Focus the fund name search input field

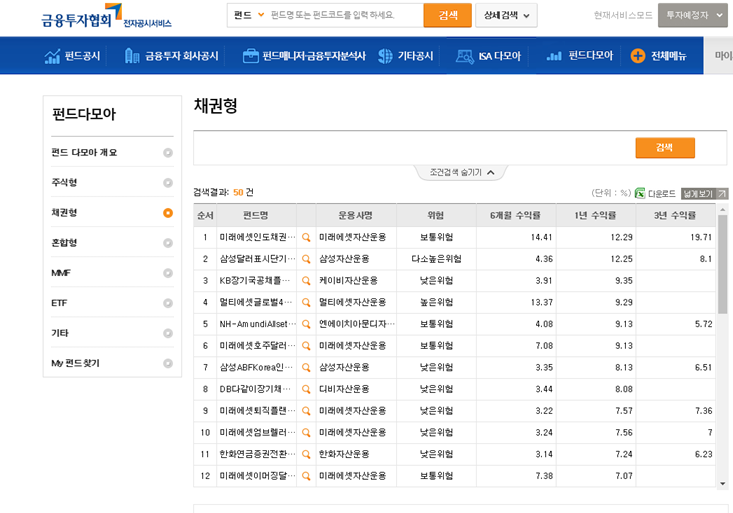coord(345,15)
